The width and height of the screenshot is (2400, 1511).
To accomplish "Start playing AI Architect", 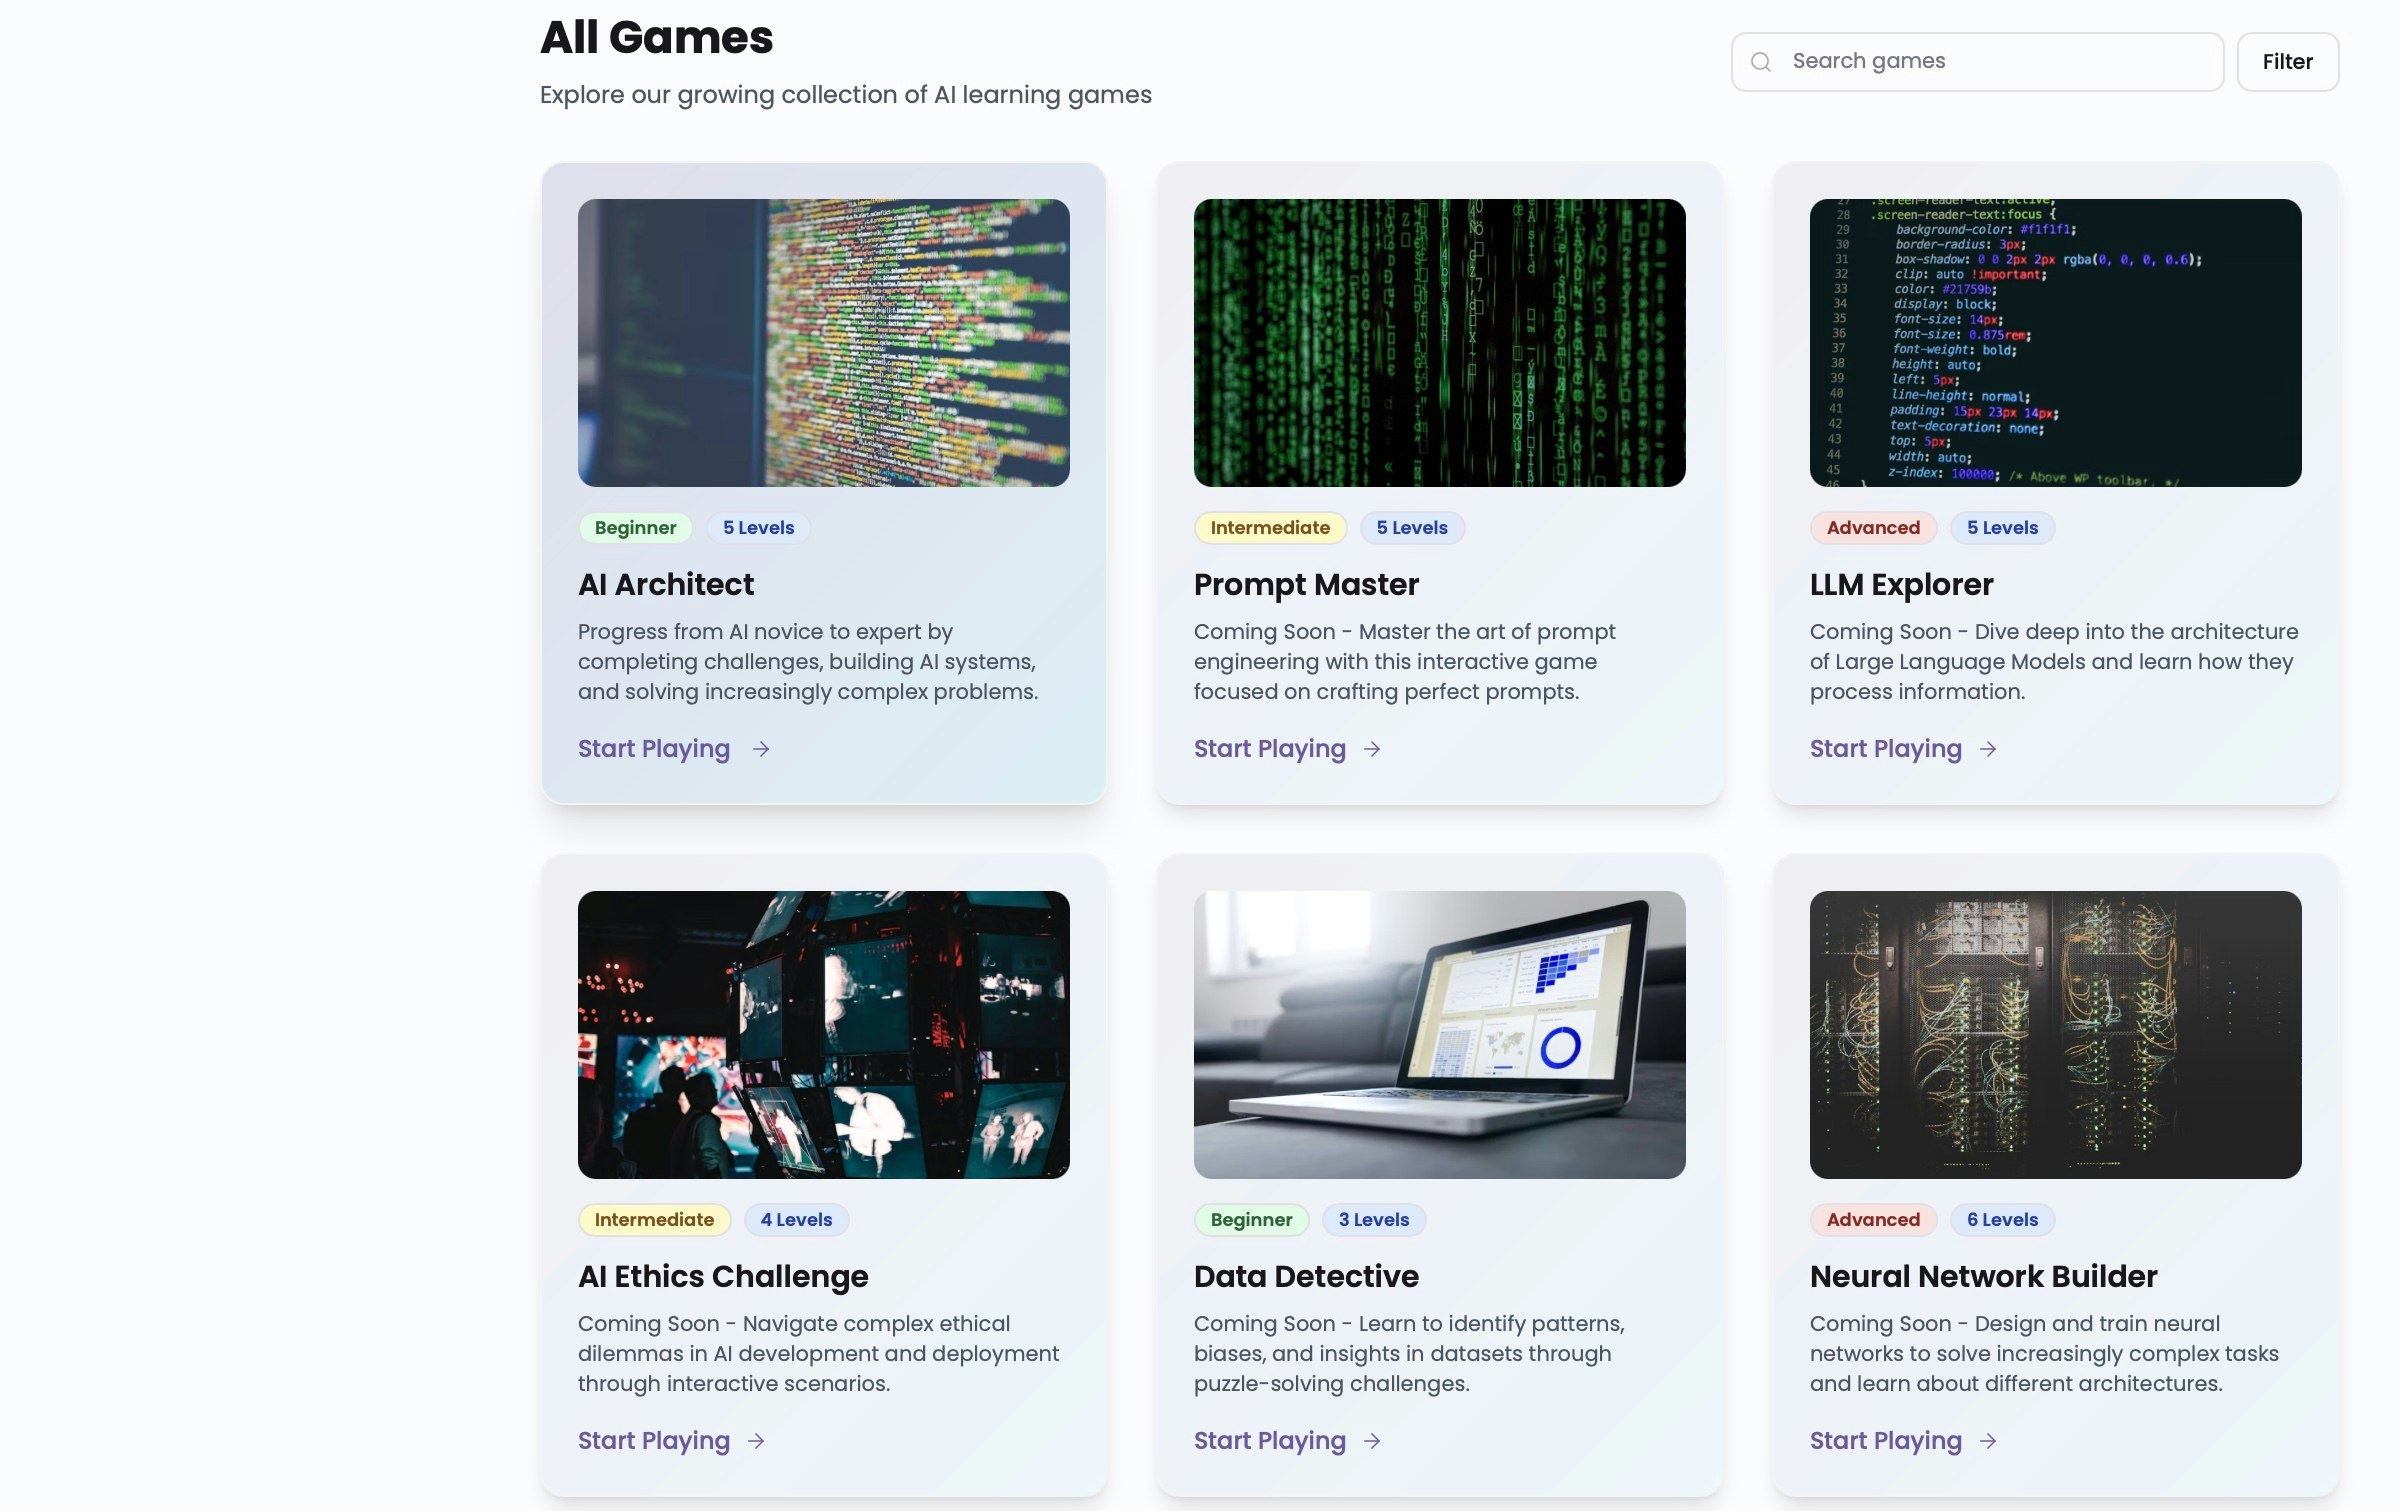I will [654, 749].
